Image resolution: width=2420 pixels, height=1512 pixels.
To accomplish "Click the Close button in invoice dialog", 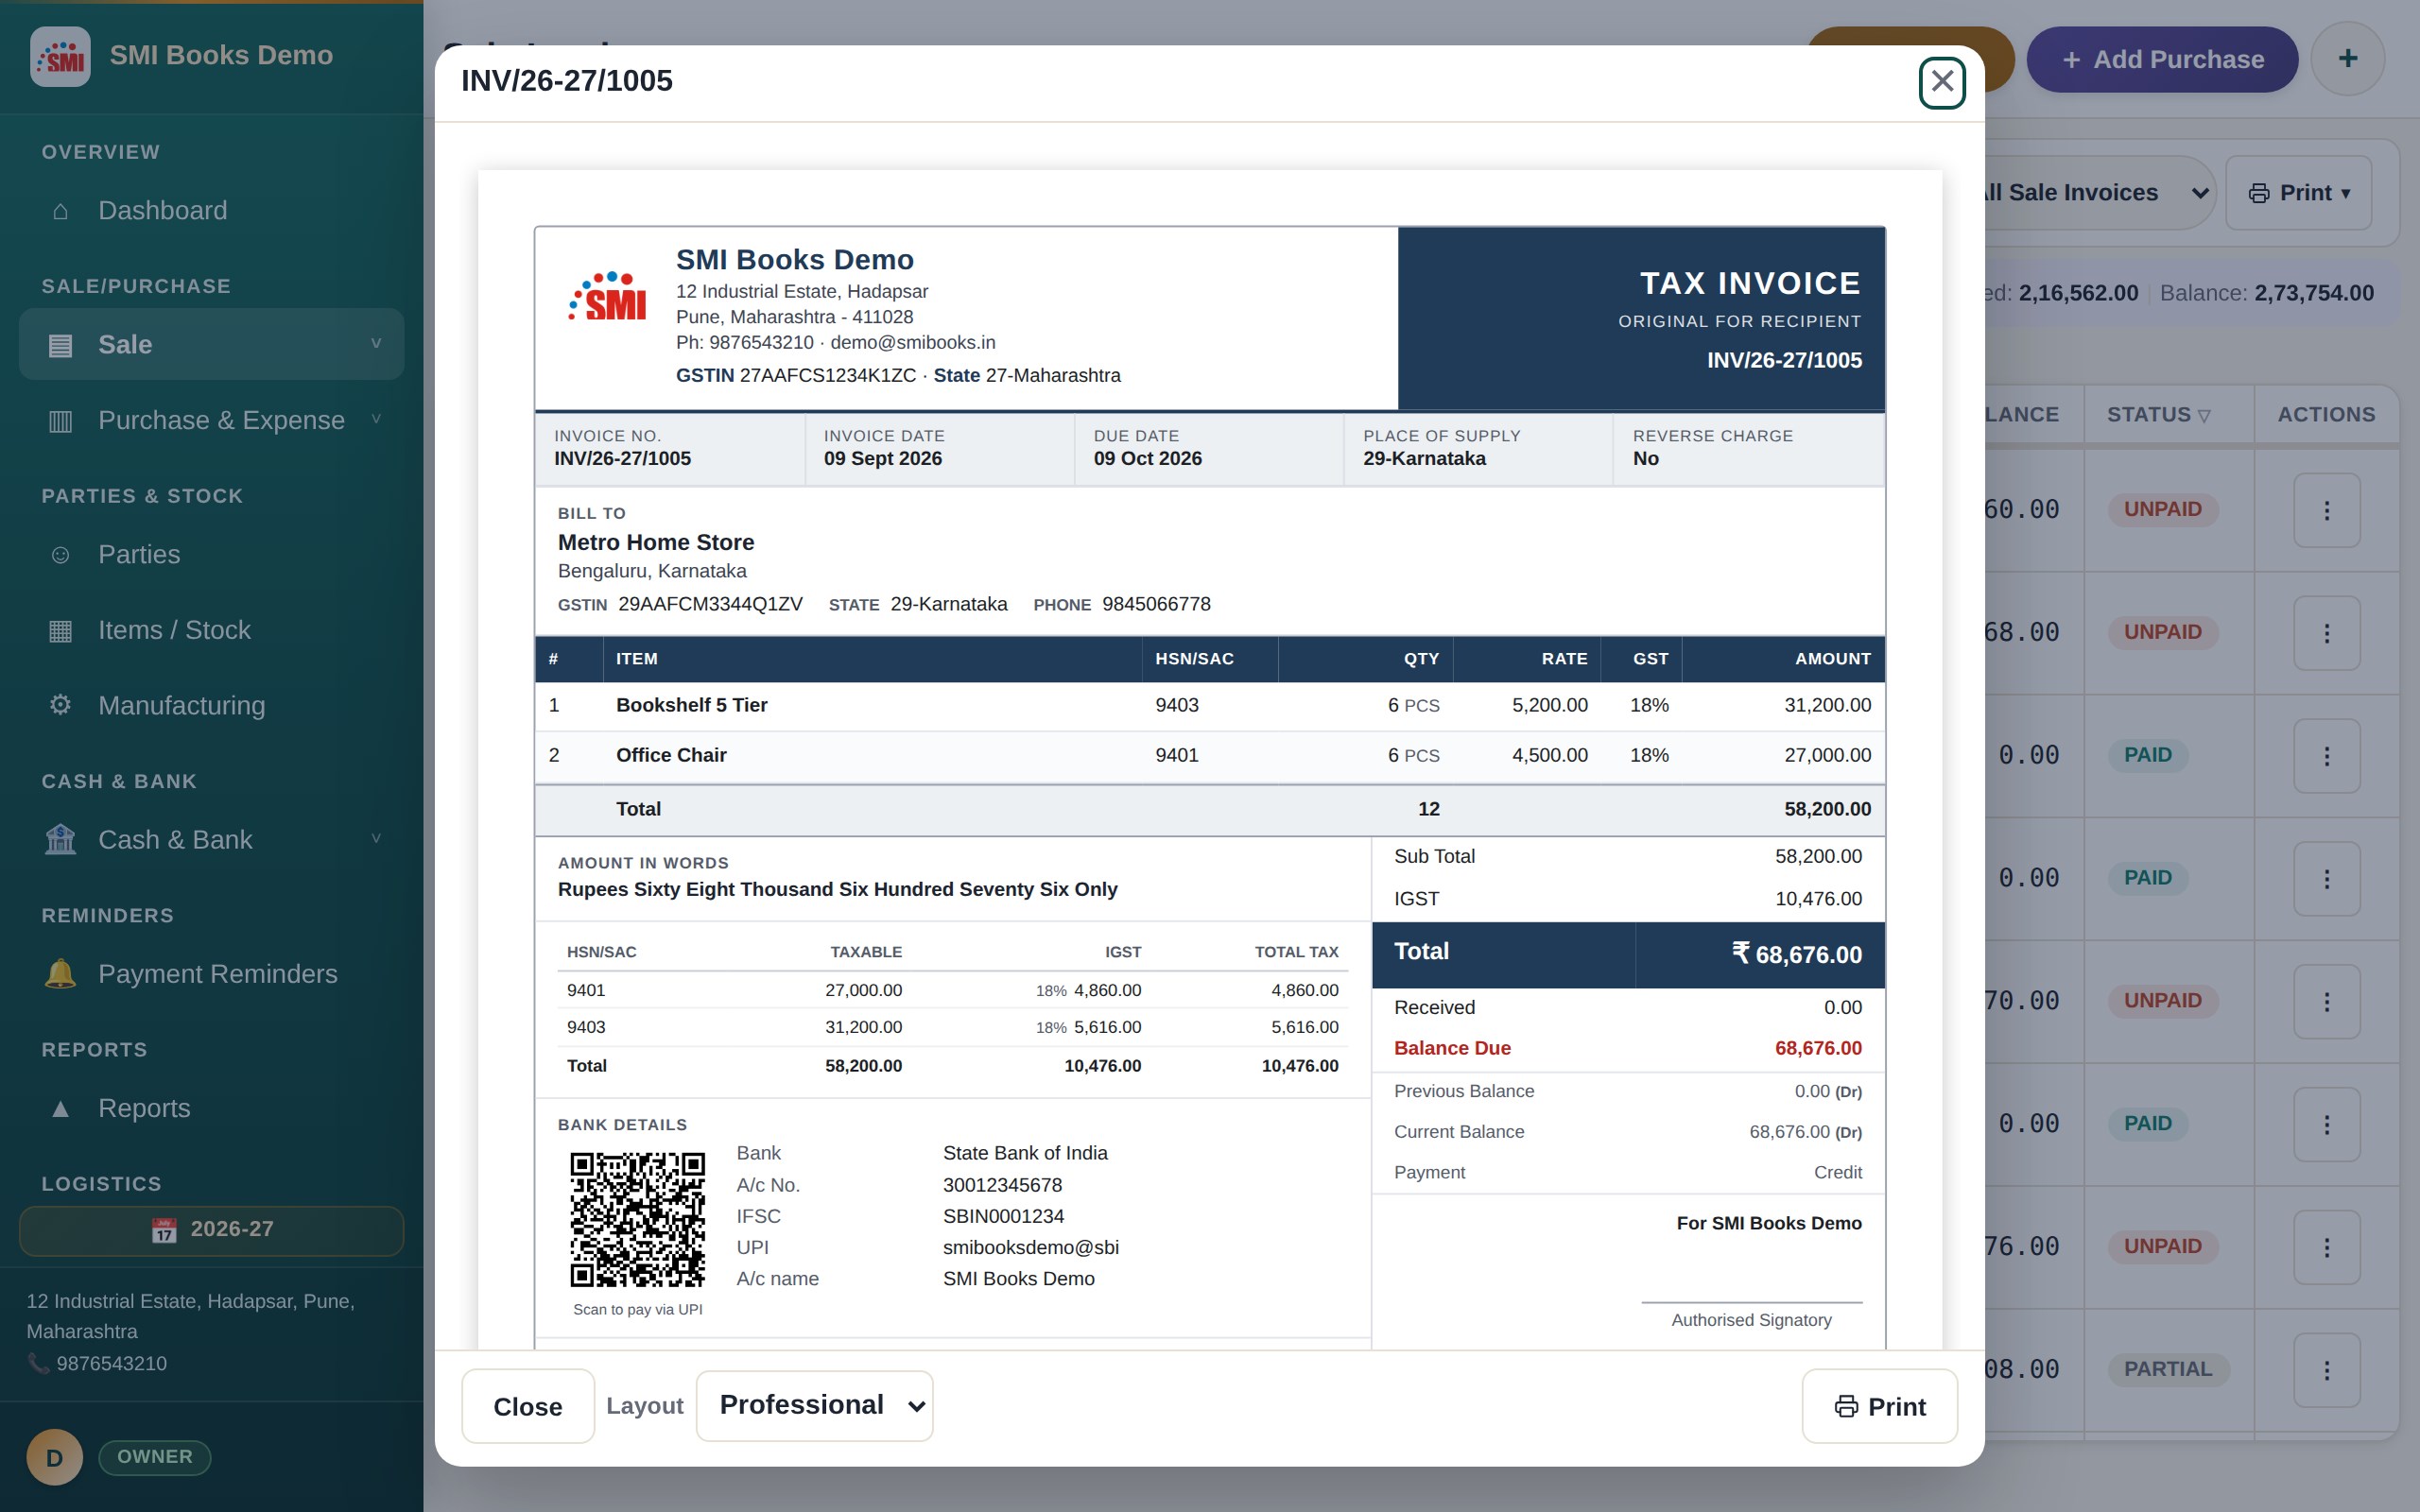I will pyautogui.click(x=527, y=1406).
